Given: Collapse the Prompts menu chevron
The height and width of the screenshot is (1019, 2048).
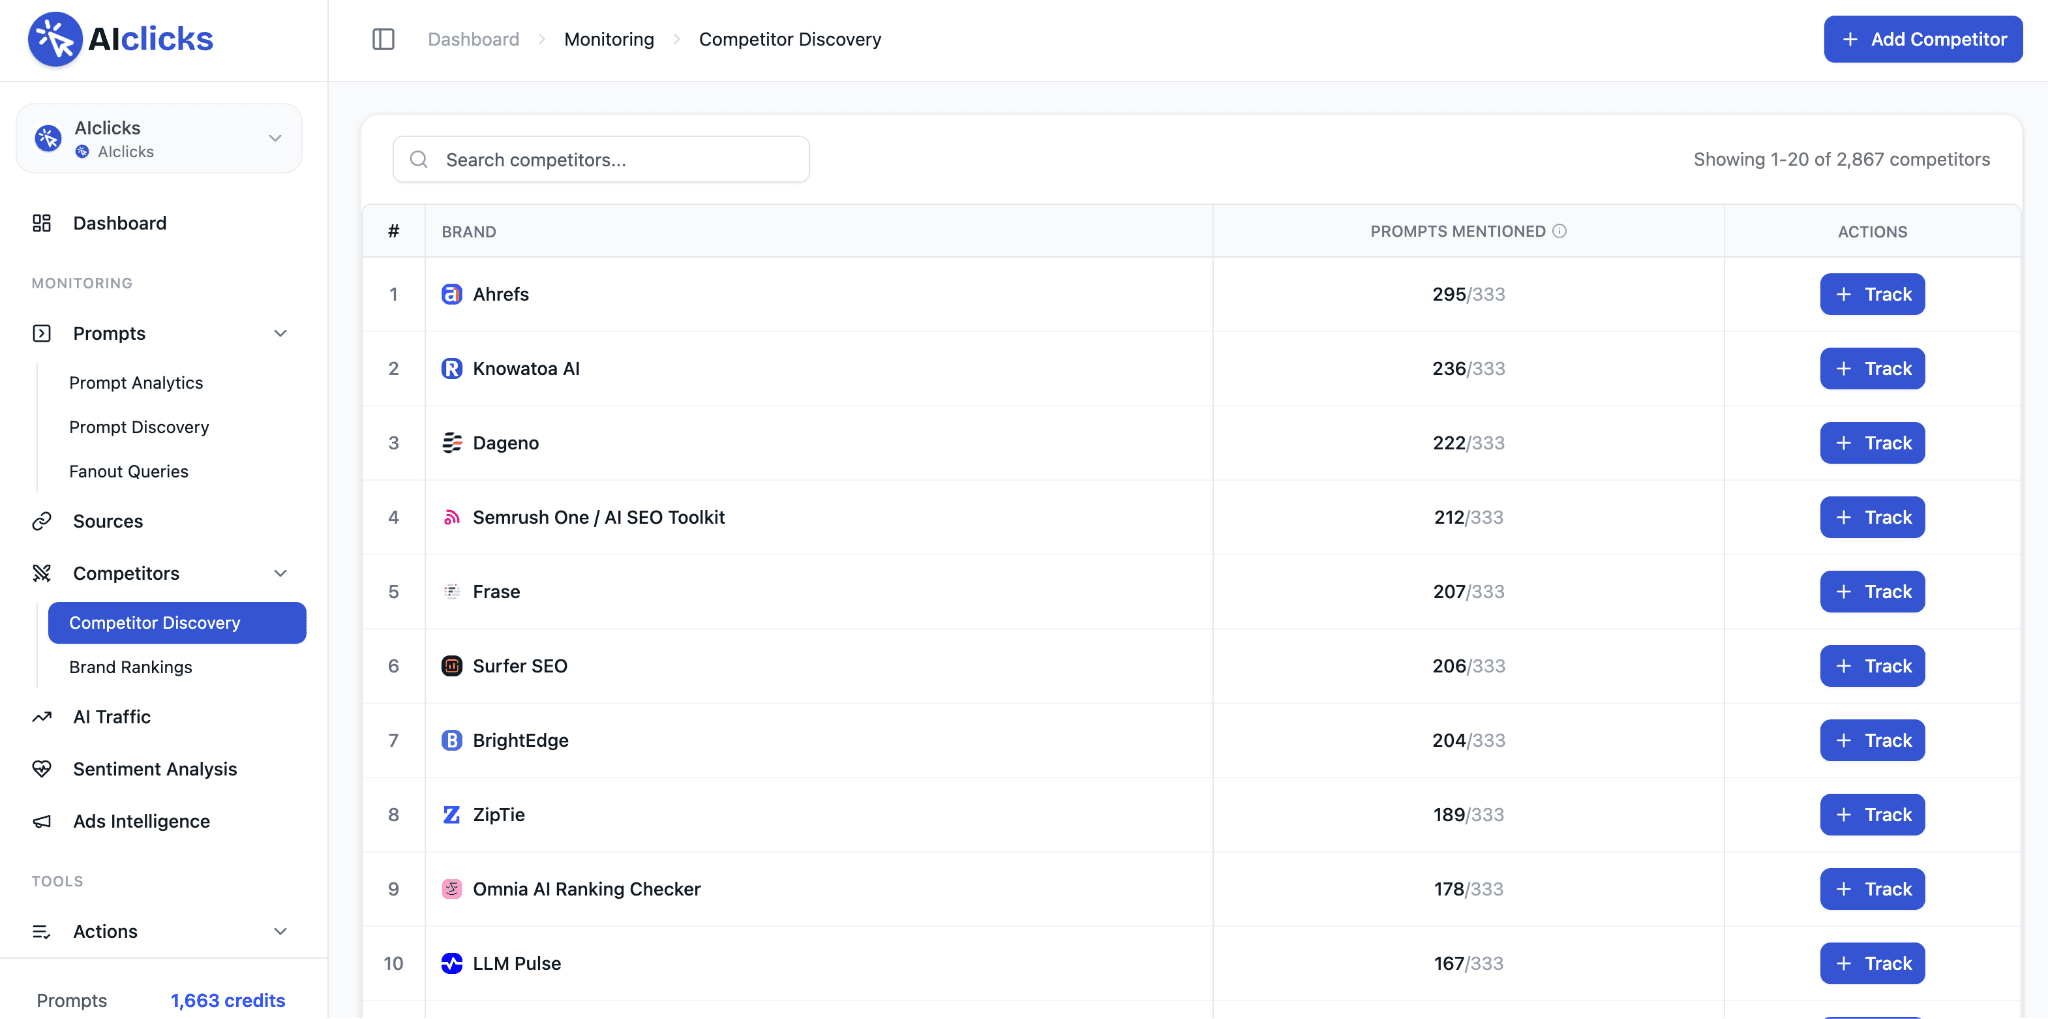Looking at the screenshot, I should point(281,333).
